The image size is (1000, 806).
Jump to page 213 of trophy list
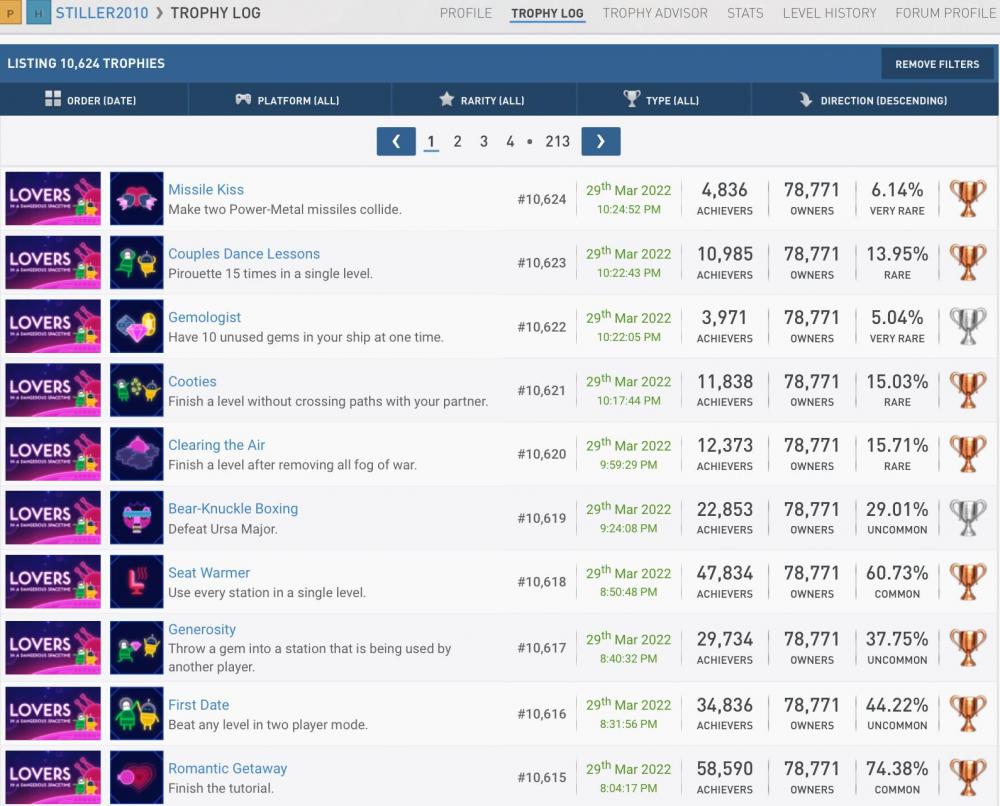pyautogui.click(x=557, y=142)
